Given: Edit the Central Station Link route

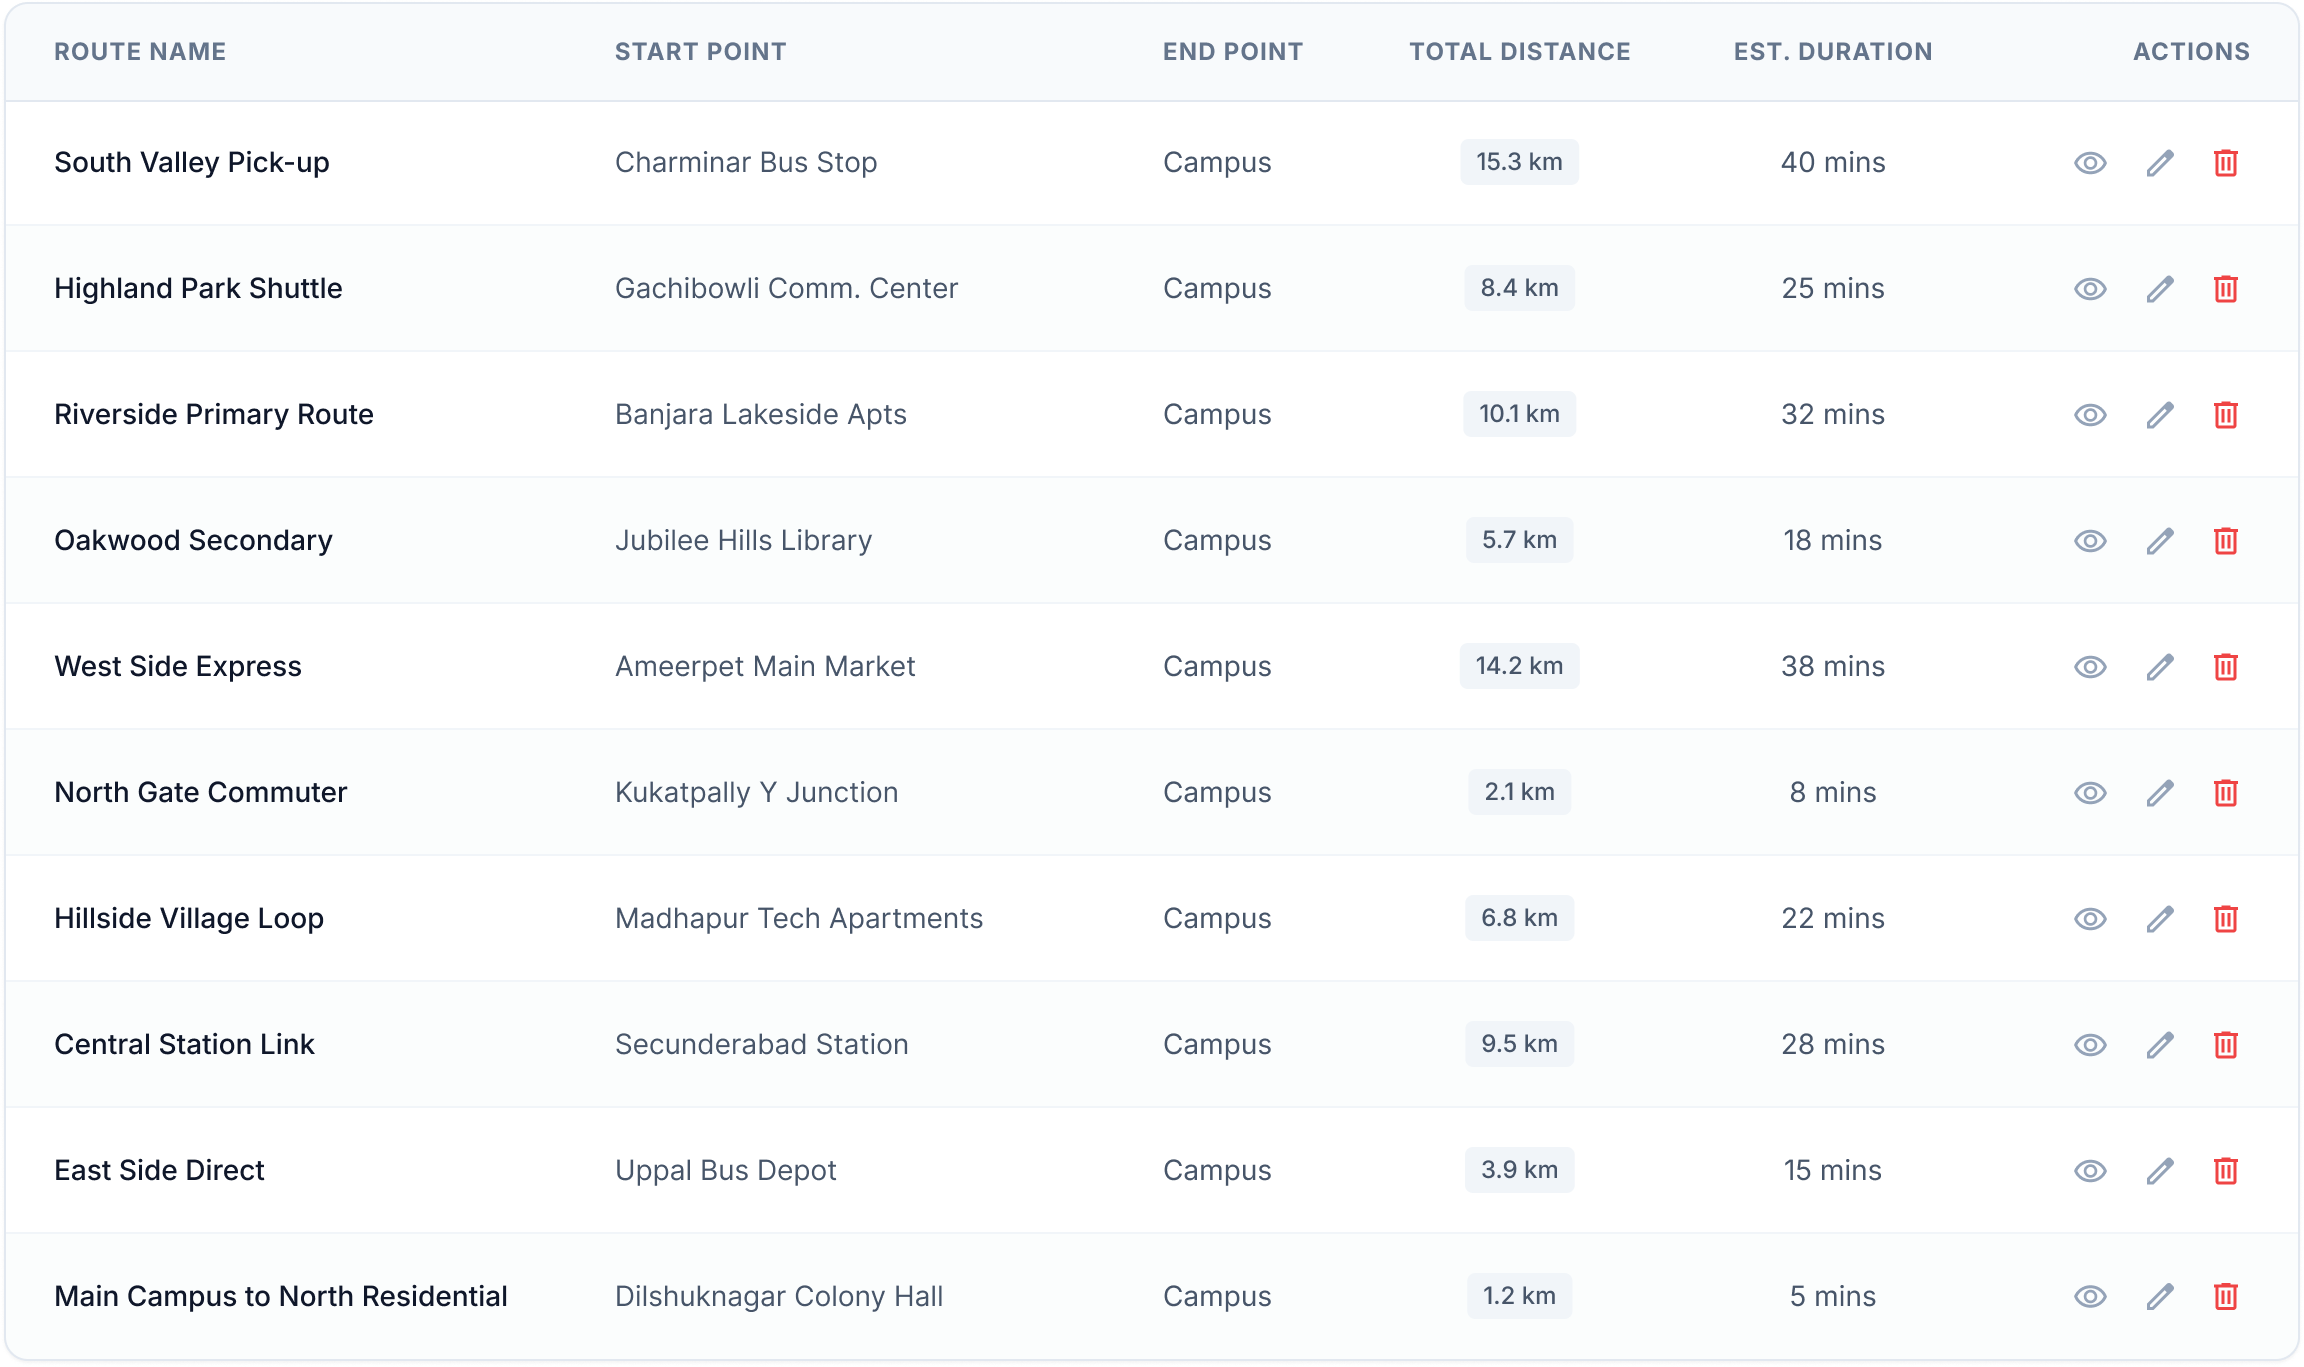Looking at the screenshot, I should [2159, 1044].
